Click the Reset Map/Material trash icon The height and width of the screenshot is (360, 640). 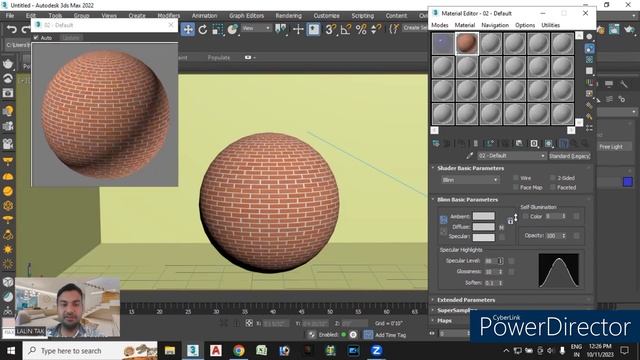pyautogui.click(x=475, y=143)
